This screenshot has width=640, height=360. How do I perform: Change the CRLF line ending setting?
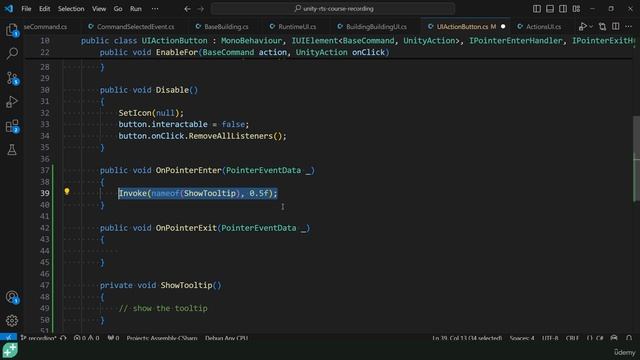click(x=572, y=338)
